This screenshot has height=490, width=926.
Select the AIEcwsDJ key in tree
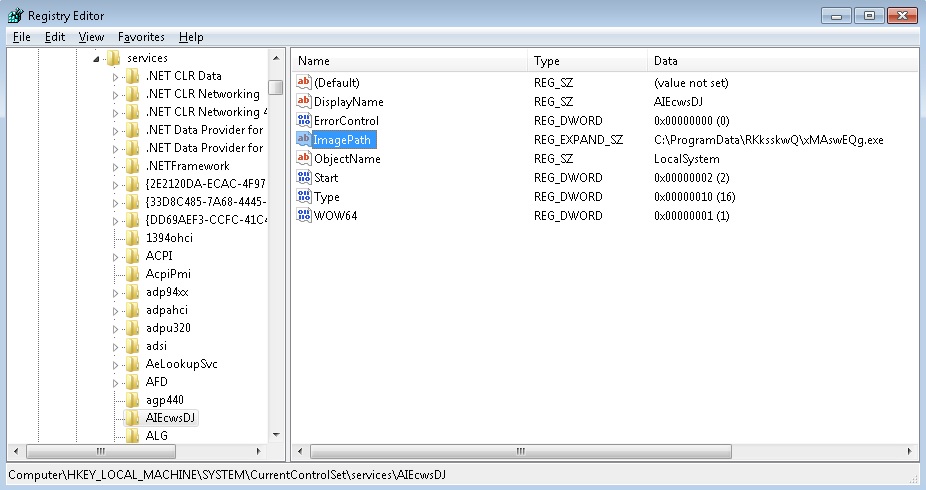tap(170, 418)
